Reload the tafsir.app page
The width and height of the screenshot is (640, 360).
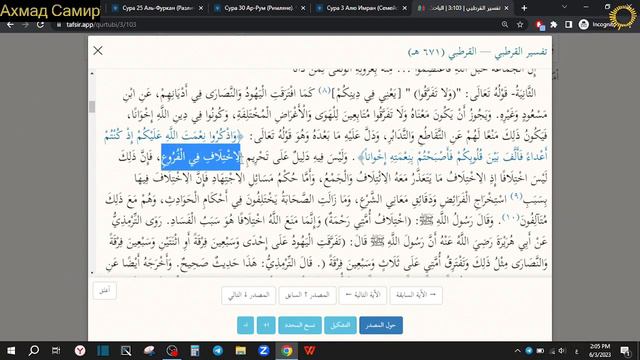tap(40, 24)
